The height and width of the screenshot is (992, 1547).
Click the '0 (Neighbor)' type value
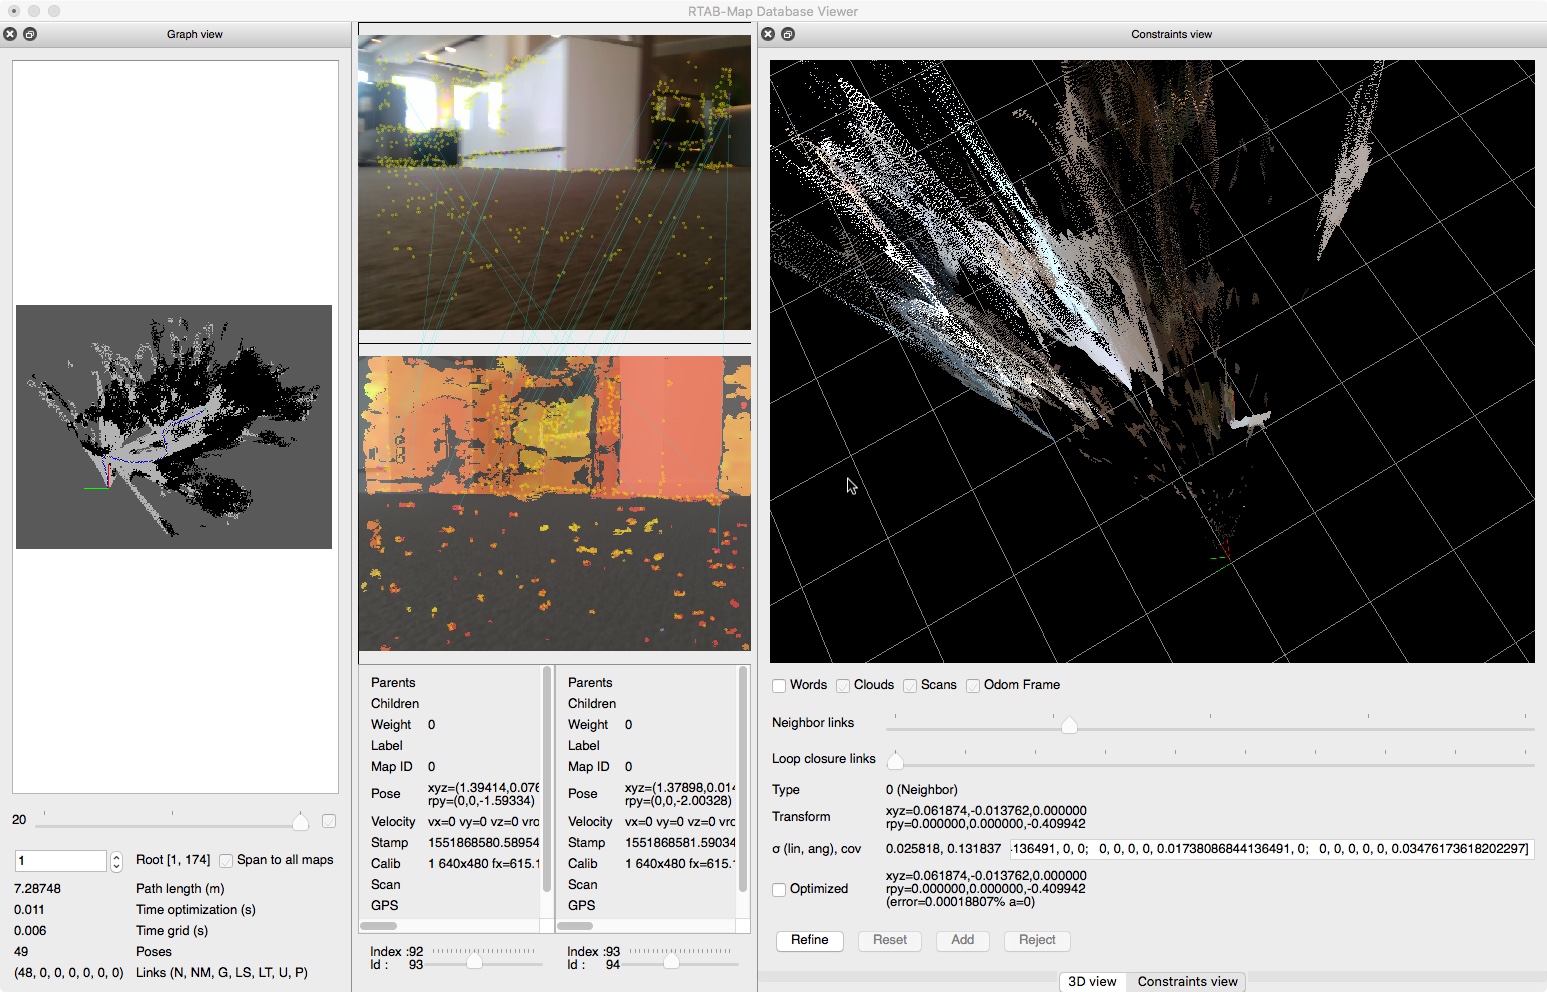922,790
